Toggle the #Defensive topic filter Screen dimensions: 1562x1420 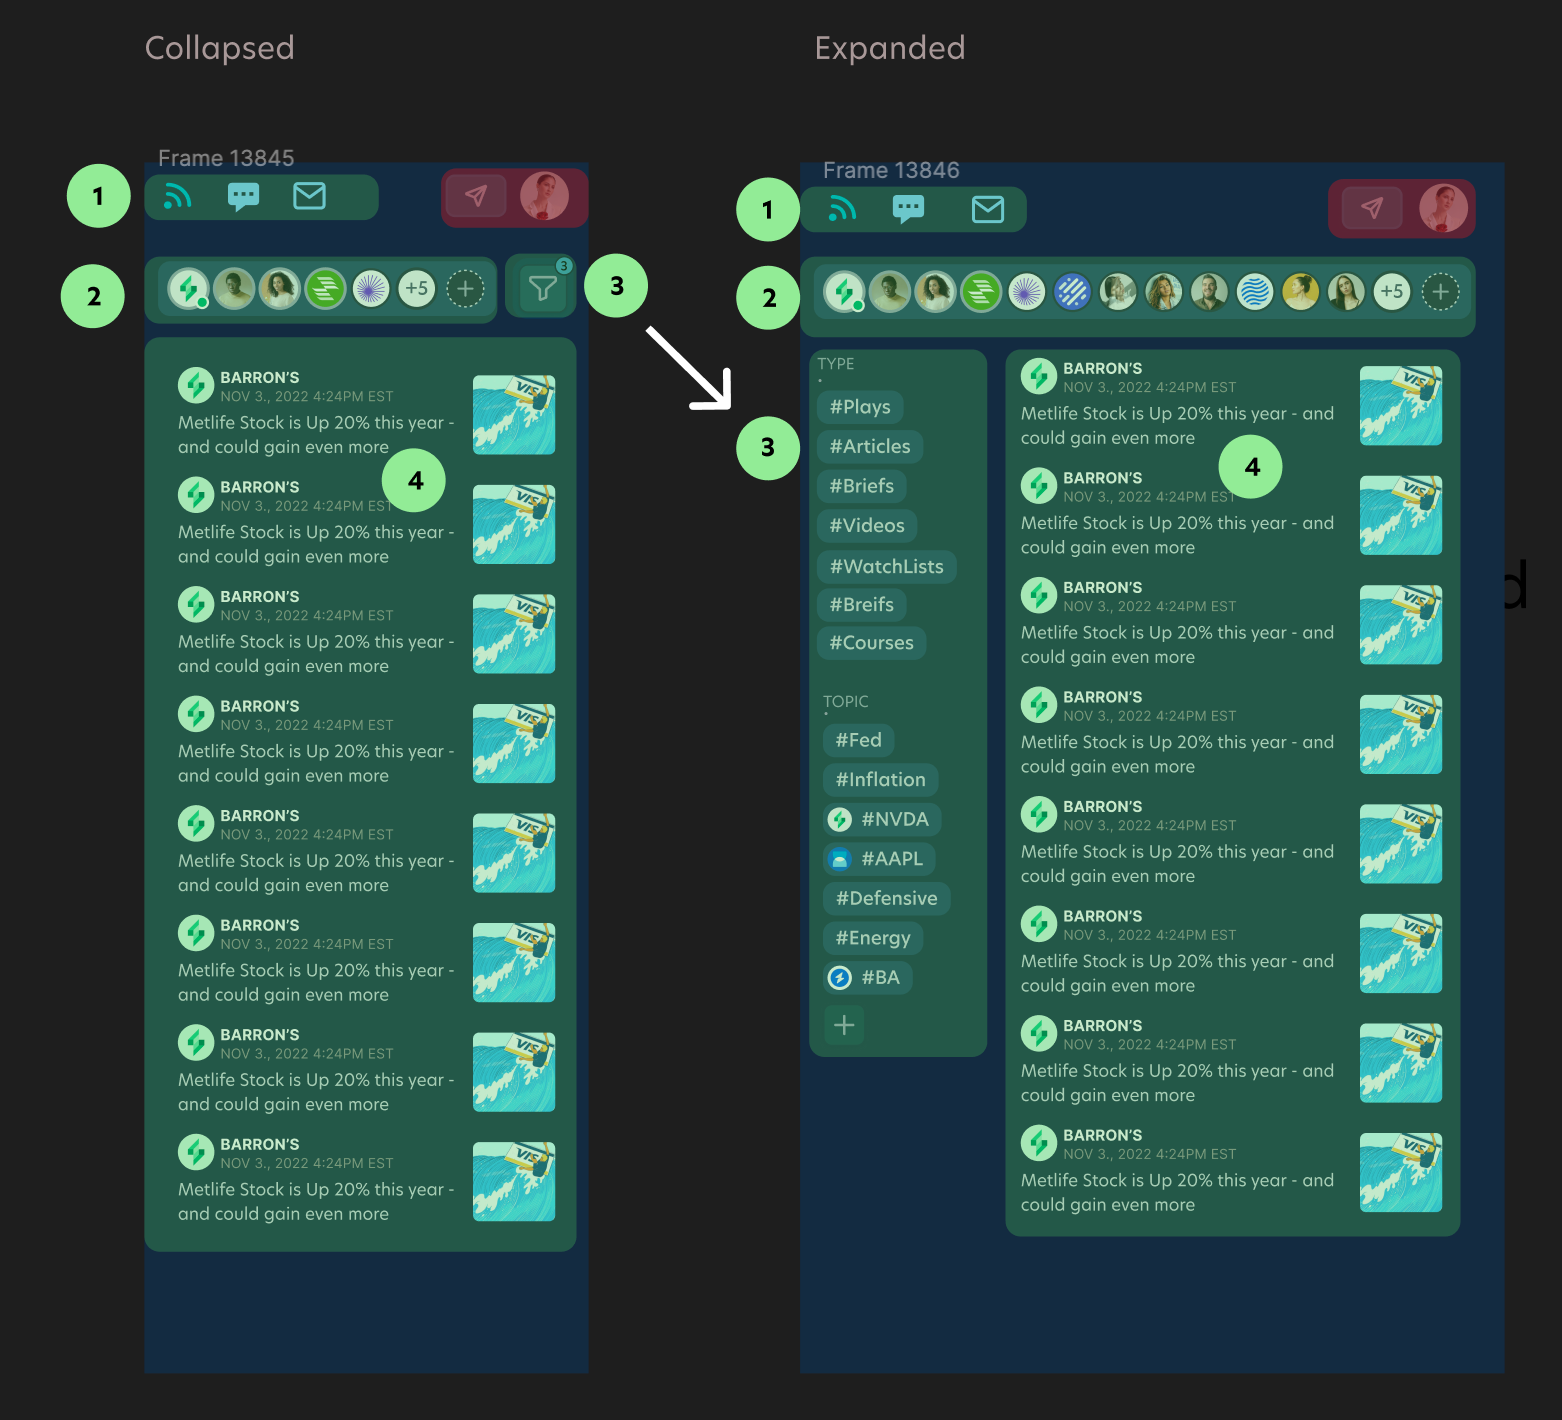[x=885, y=898]
